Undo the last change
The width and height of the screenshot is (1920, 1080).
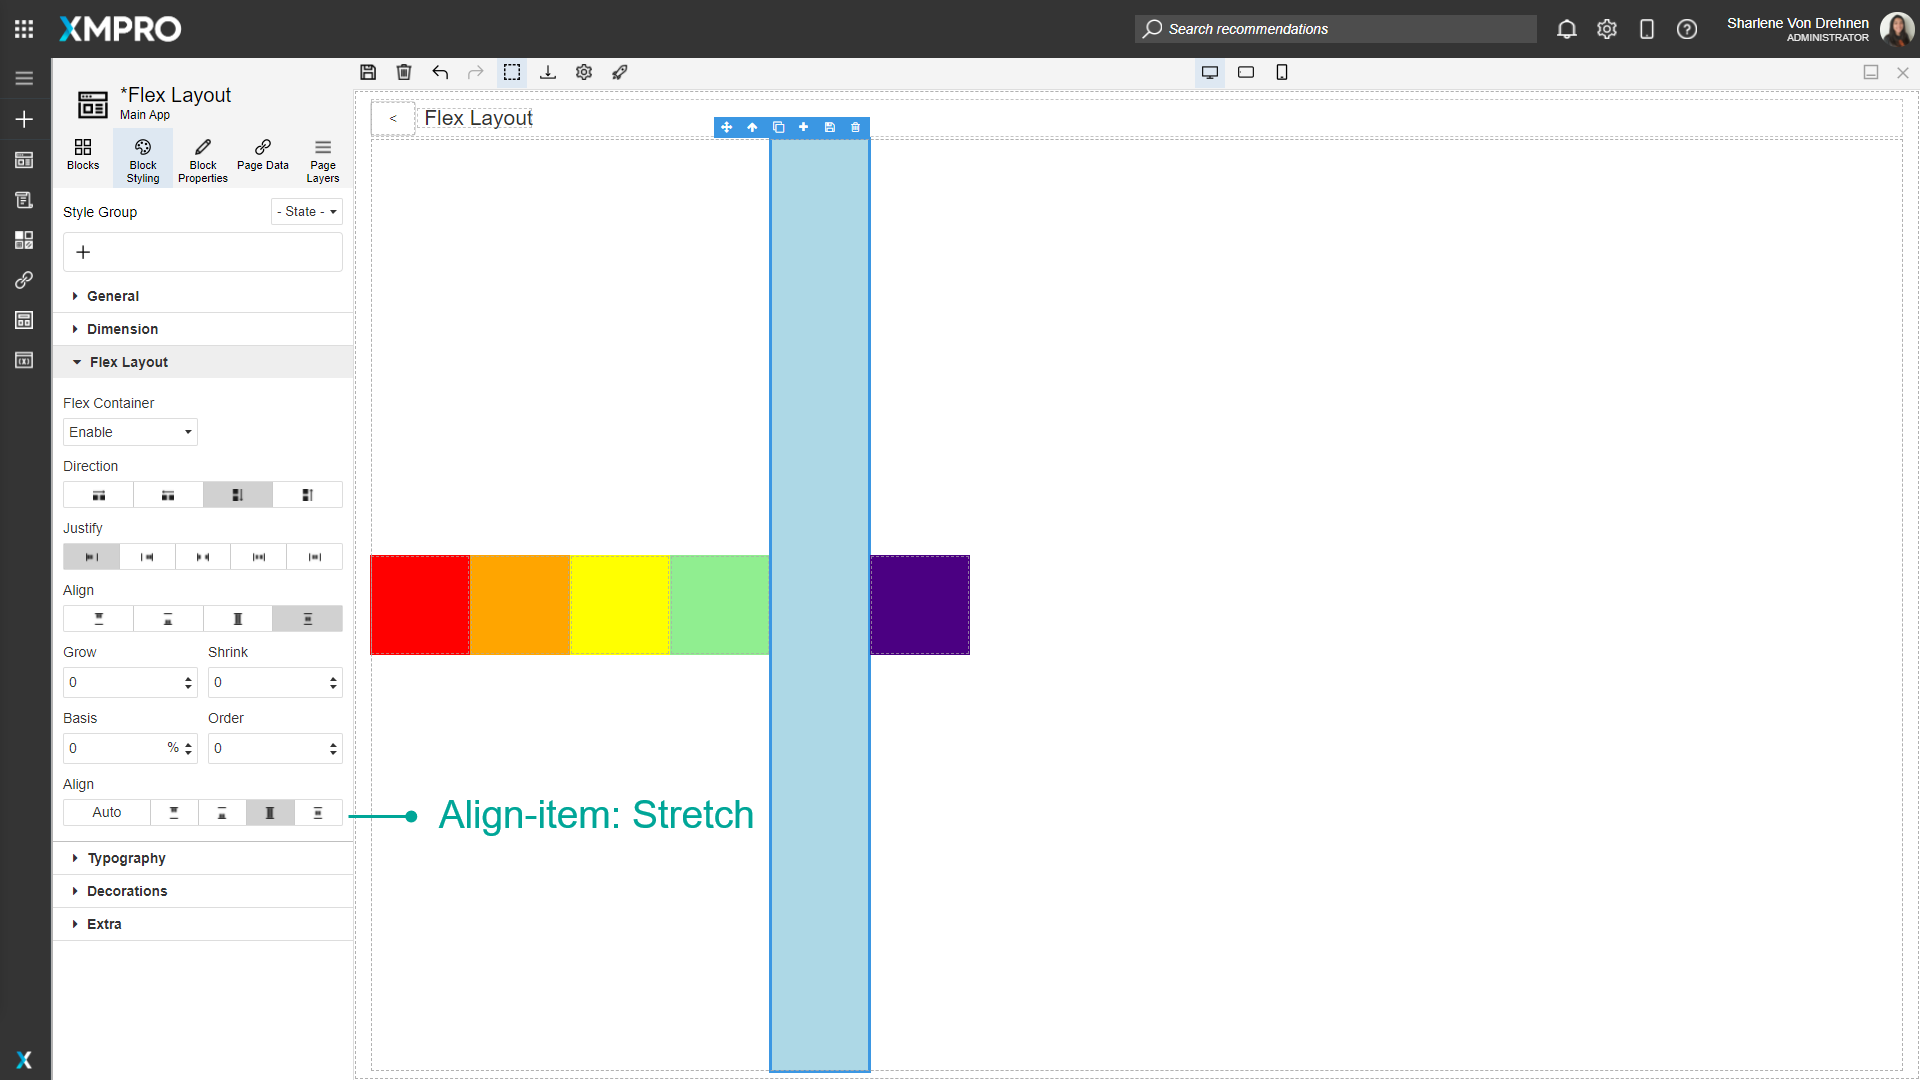click(x=440, y=72)
